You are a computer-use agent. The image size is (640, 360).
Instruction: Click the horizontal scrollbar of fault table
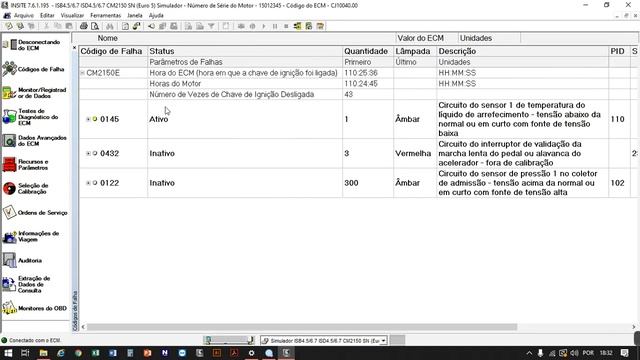tap(302, 327)
